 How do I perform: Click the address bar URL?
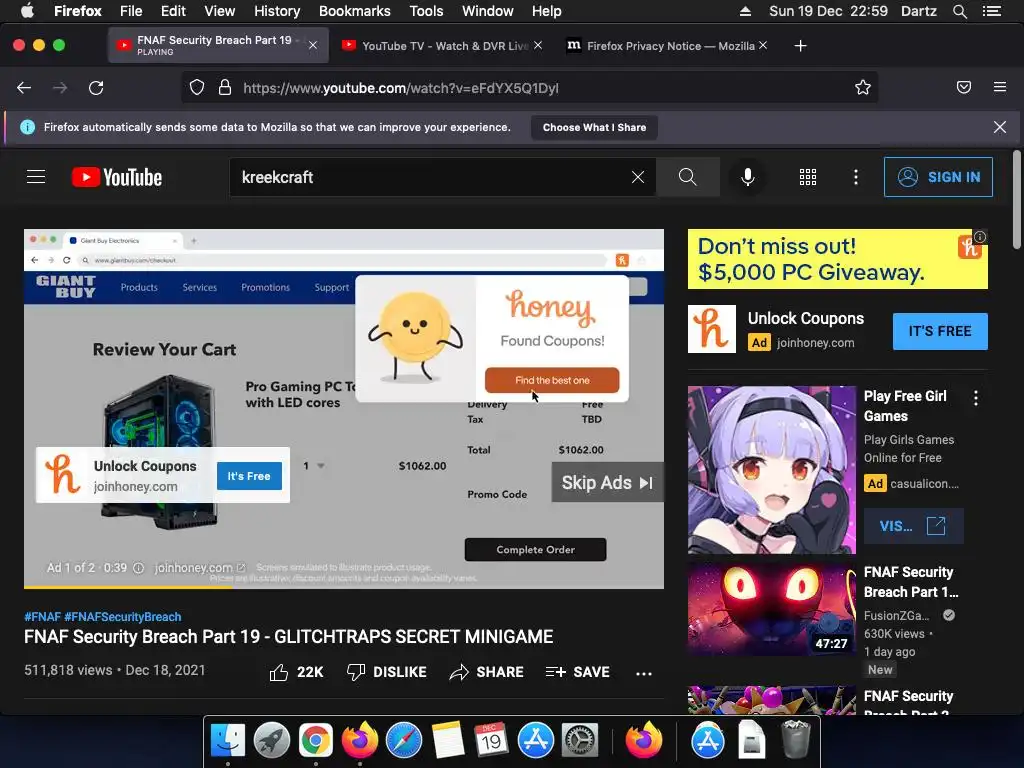pos(400,88)
